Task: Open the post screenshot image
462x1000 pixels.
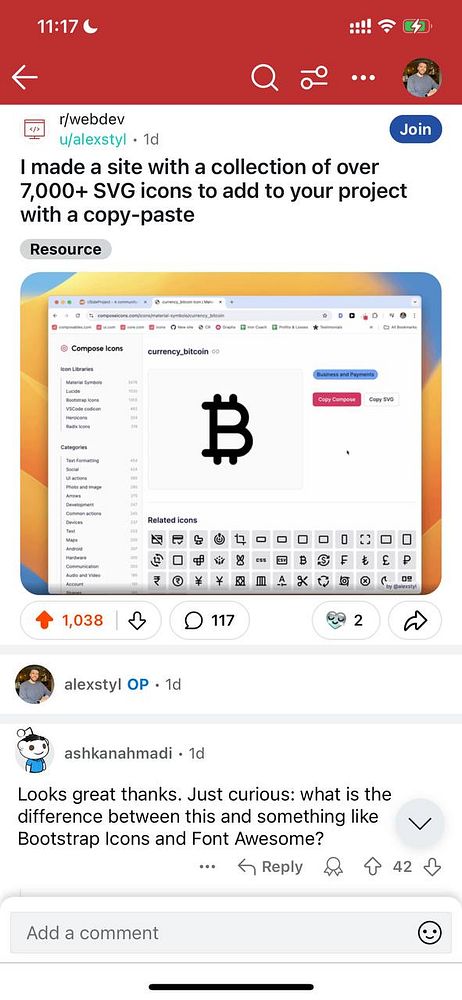Action: (x=231, y=434)
